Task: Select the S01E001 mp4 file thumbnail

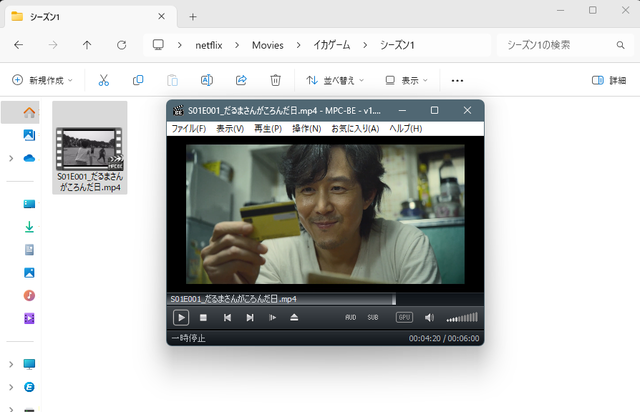Action: pyautogui.click(x=89, y=149)
